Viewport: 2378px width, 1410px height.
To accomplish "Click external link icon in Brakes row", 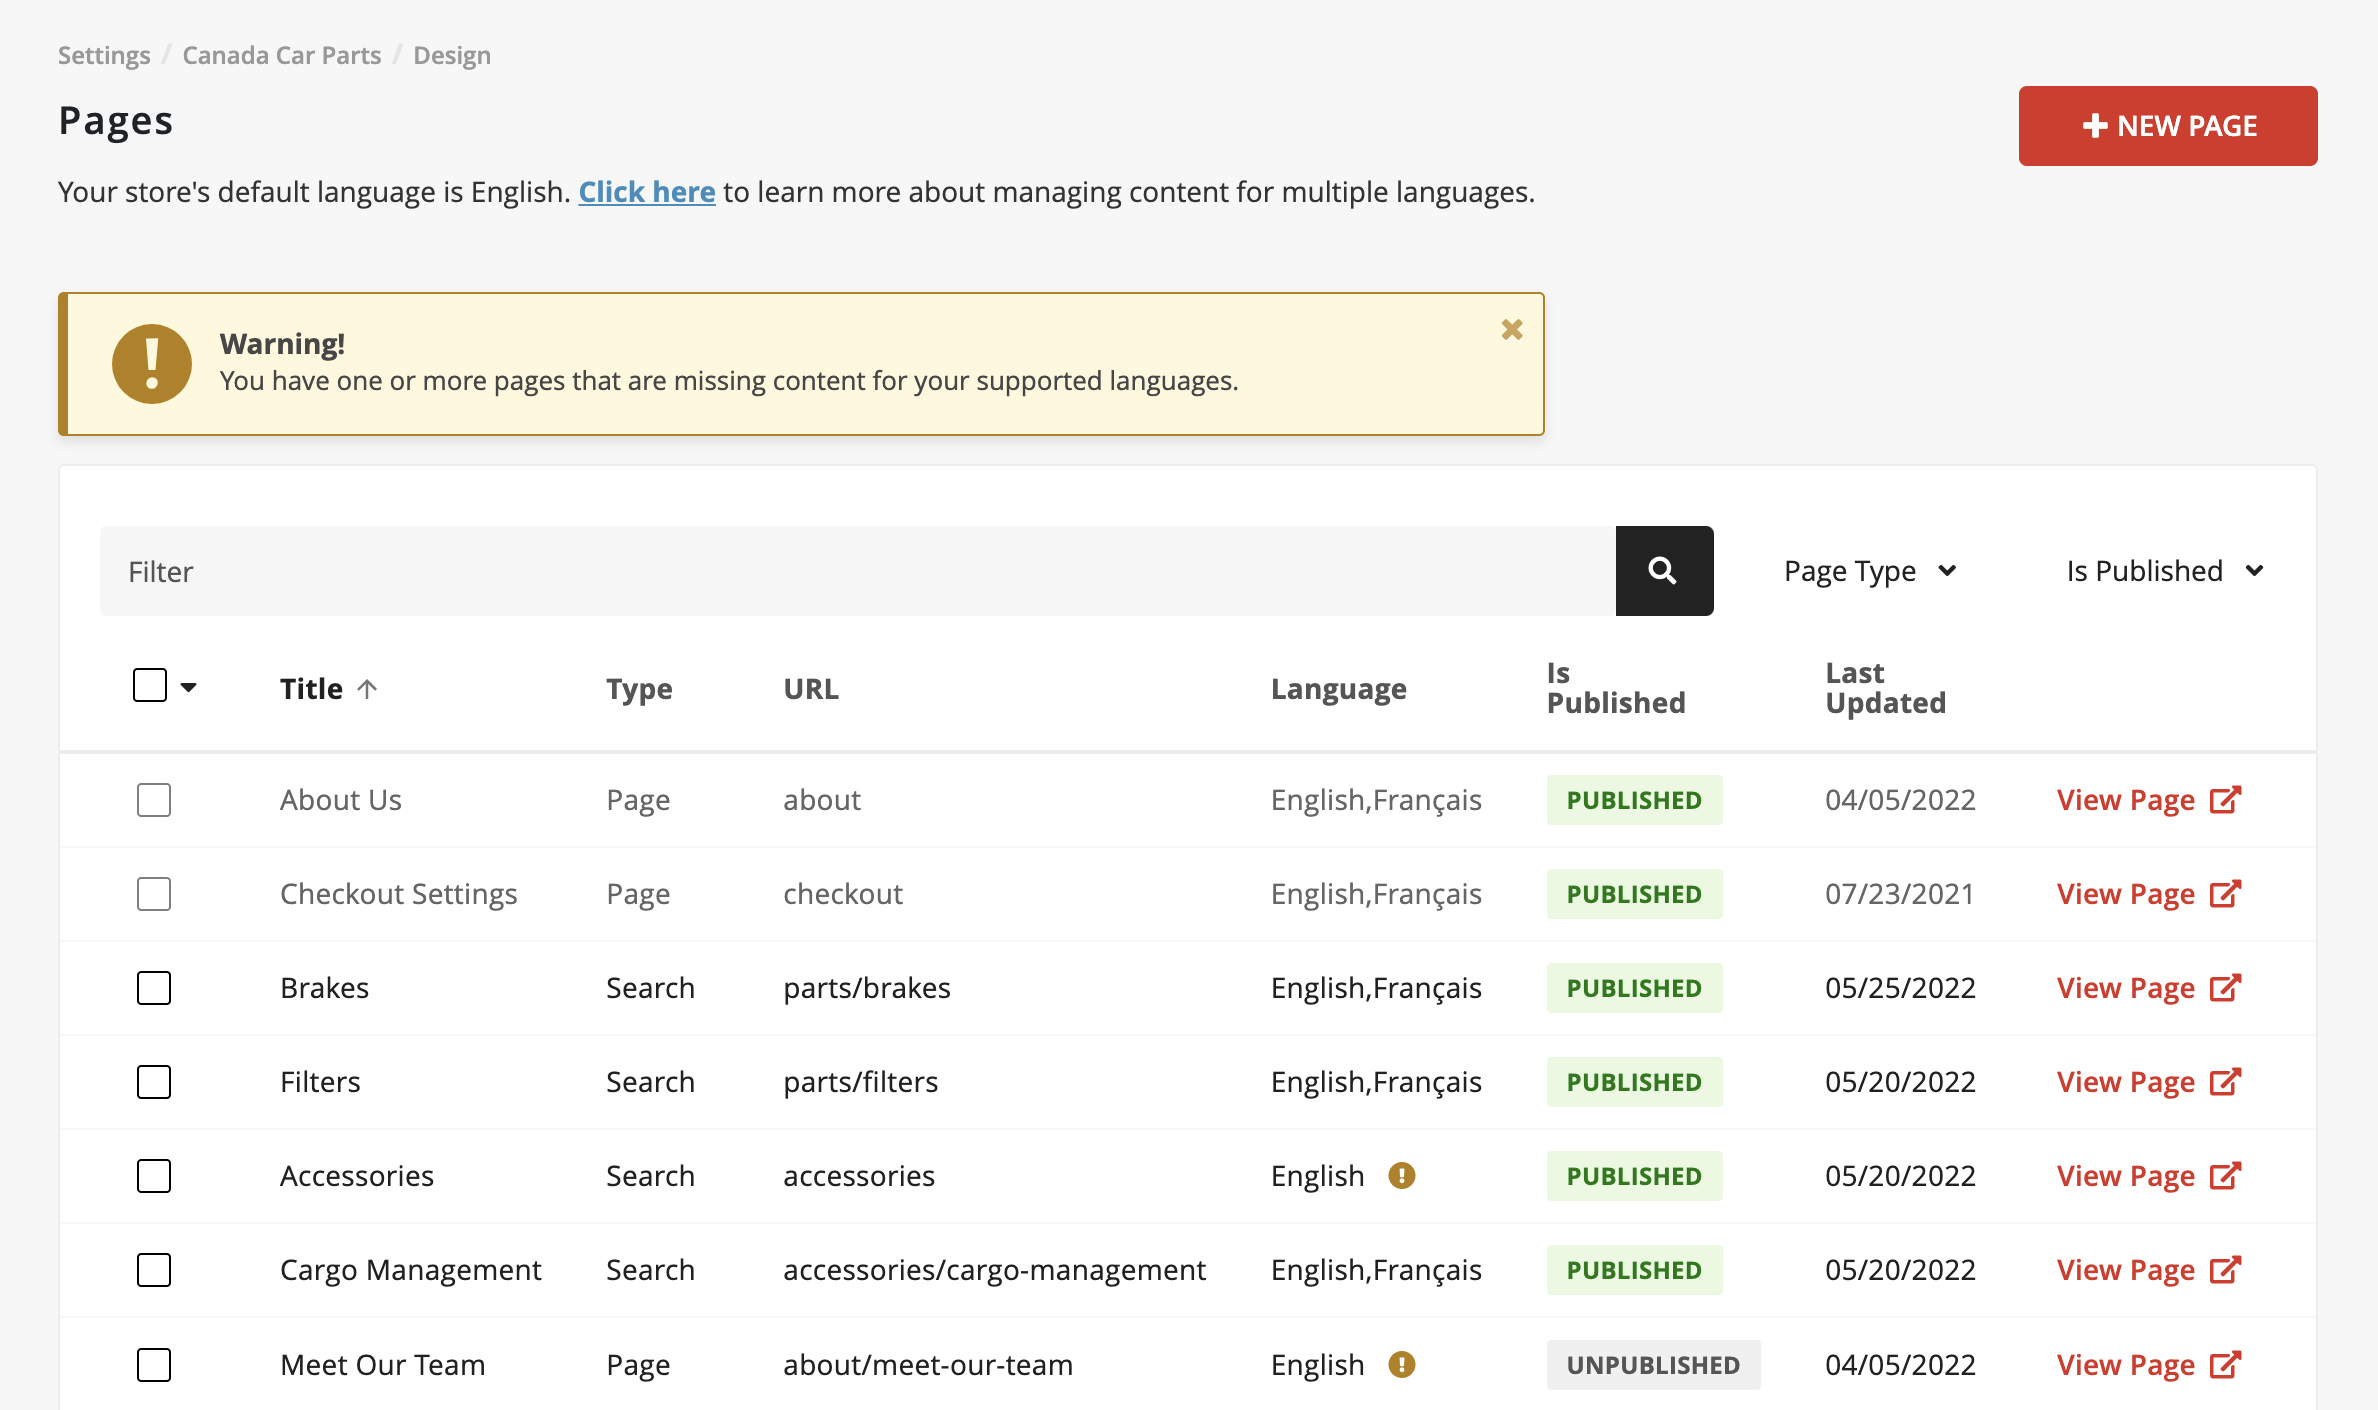I will pyautogui.click(x=2225, y=988).
